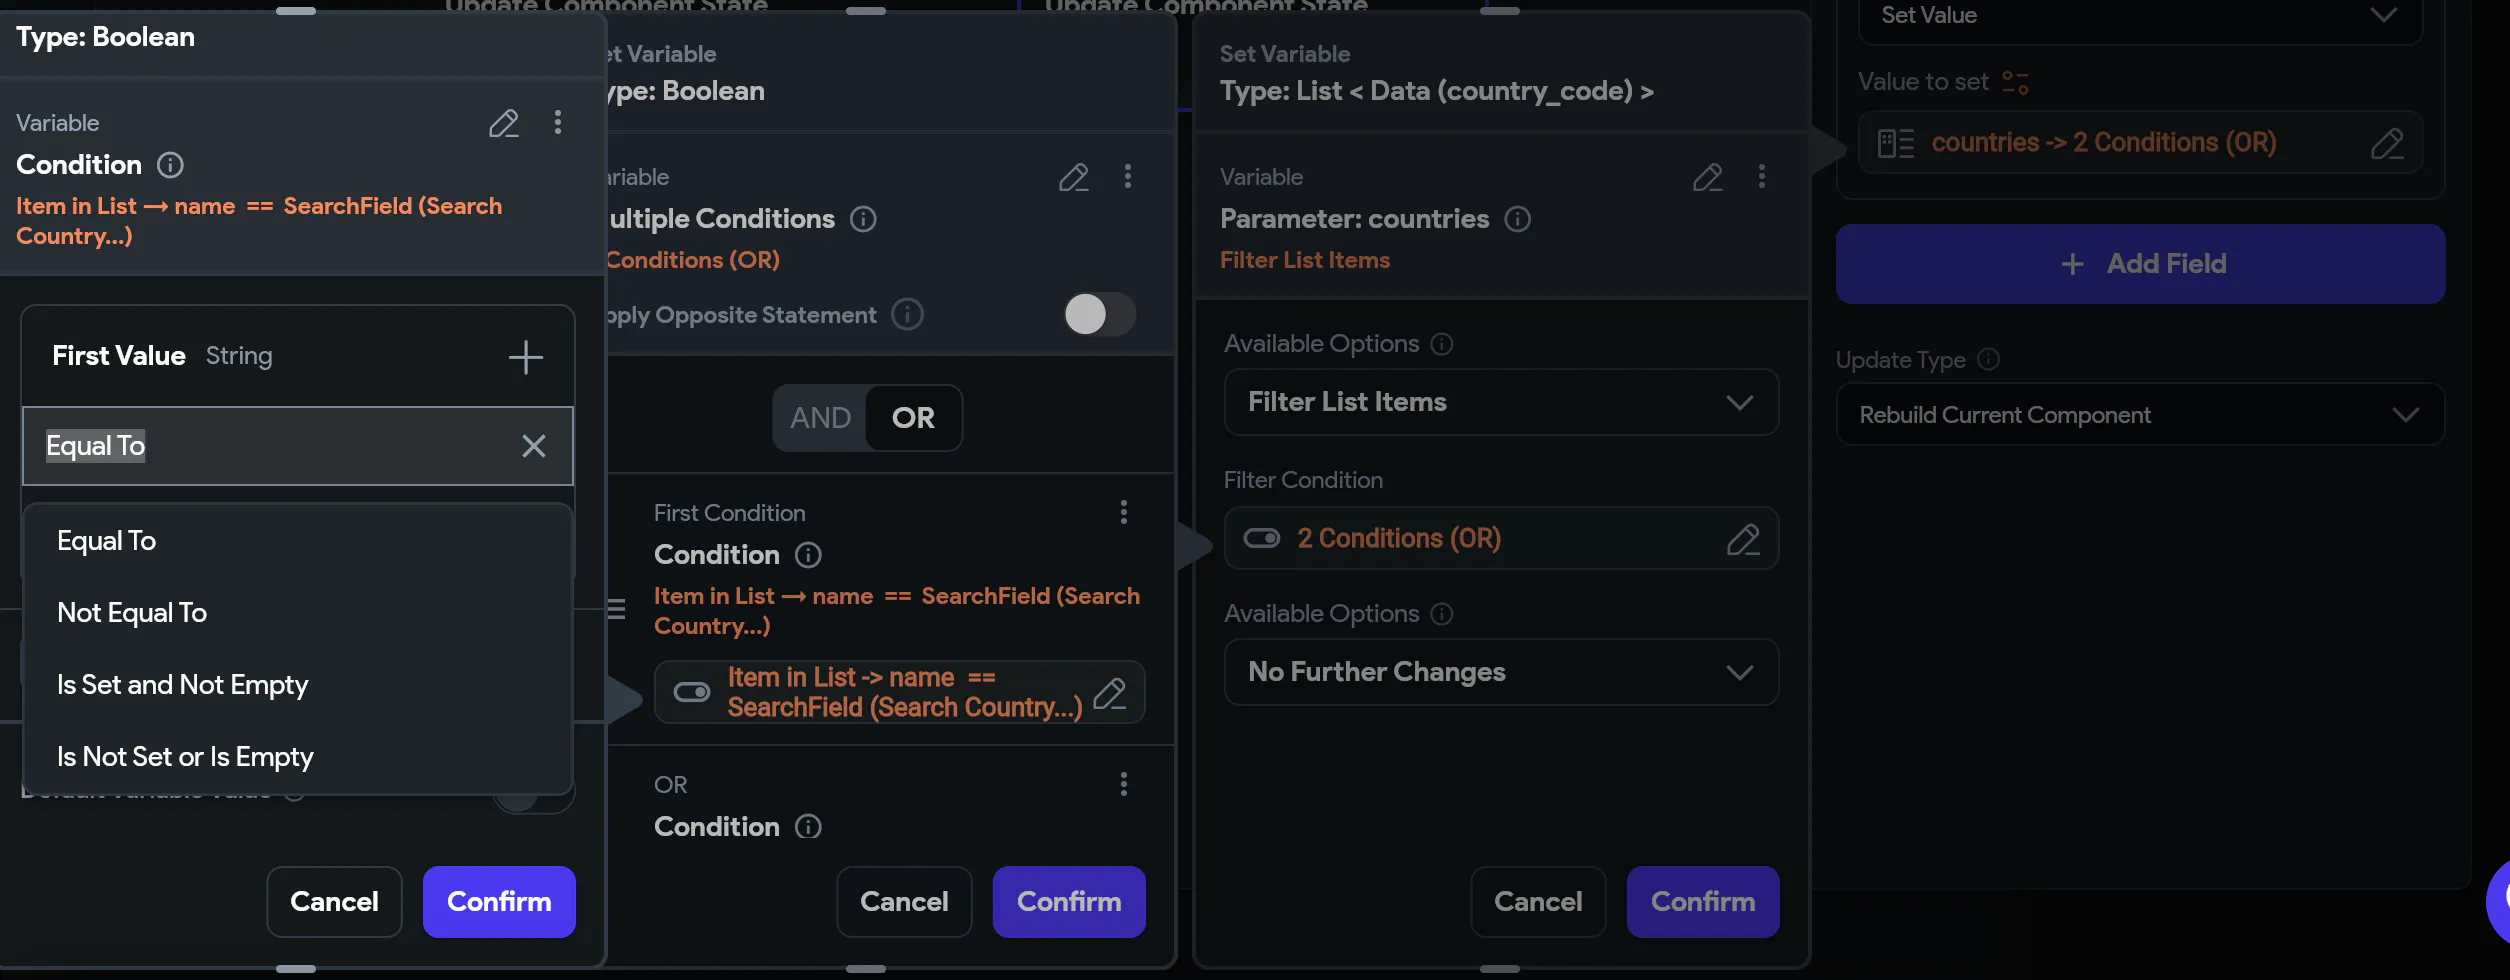Edit the countries -> 2 Conditions value
The image size is (2510, 980).
(2386, 143)
